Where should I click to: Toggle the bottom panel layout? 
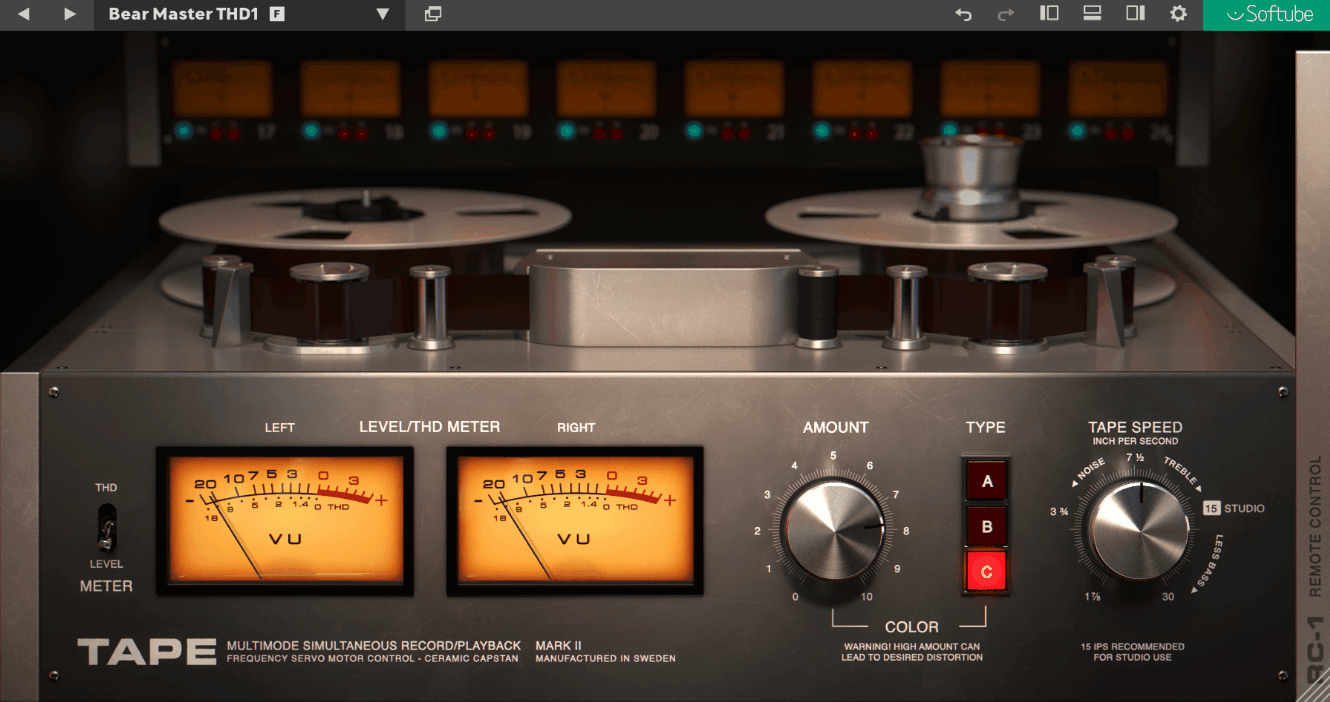(1092, 14)
